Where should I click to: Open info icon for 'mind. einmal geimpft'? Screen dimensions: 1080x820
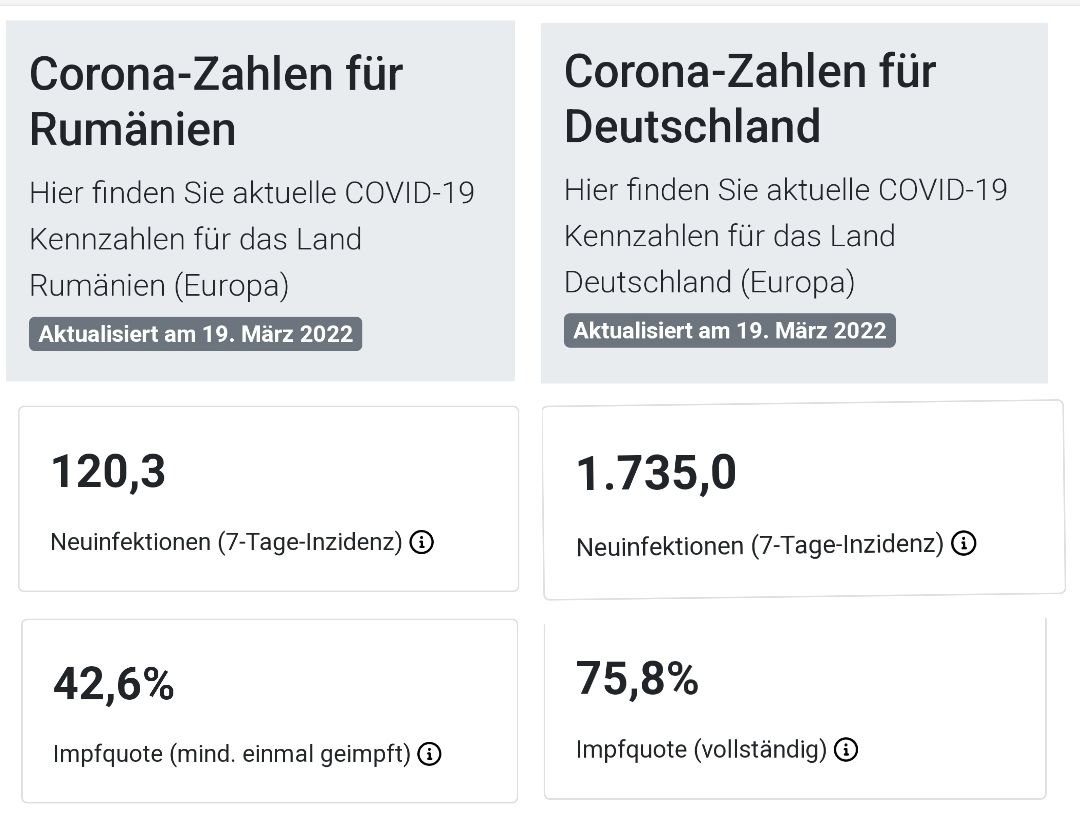[430, 754]
